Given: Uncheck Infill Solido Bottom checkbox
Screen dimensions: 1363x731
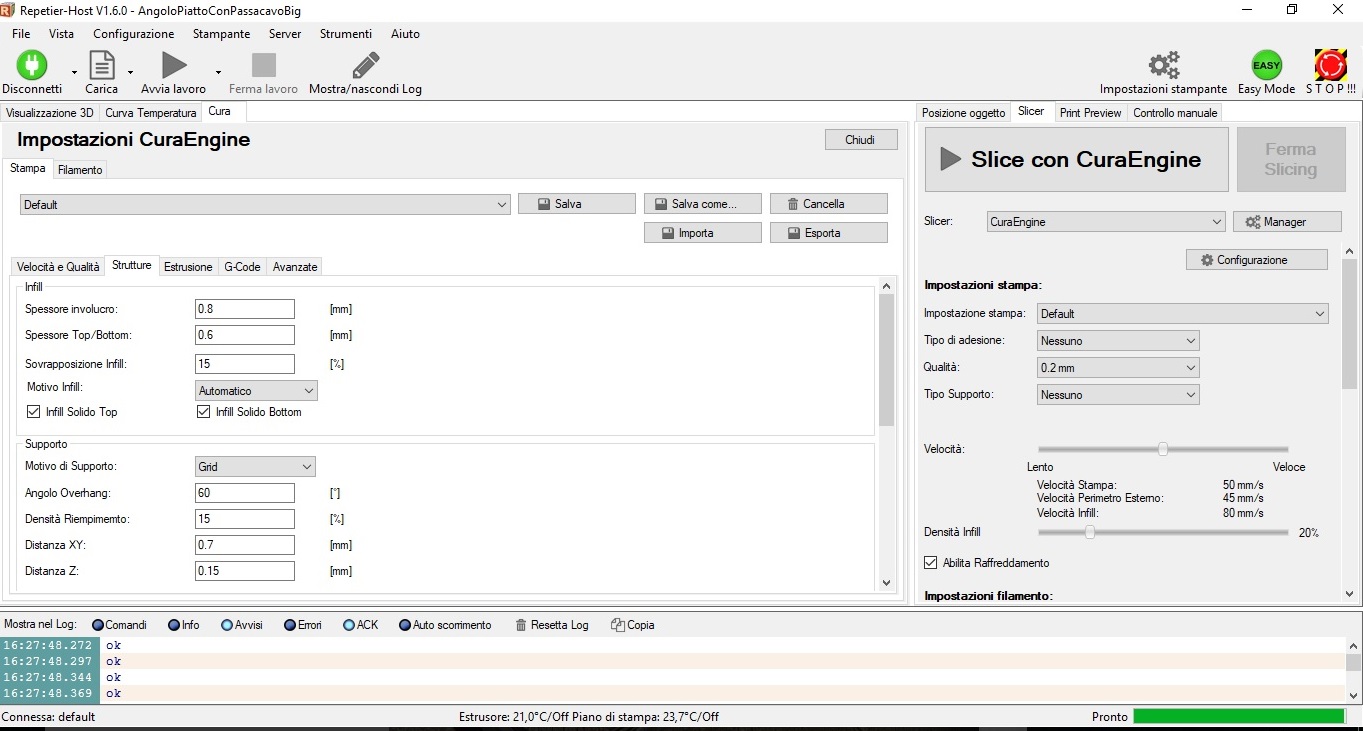Looking at the screenshot, I should tap(204, 412).
